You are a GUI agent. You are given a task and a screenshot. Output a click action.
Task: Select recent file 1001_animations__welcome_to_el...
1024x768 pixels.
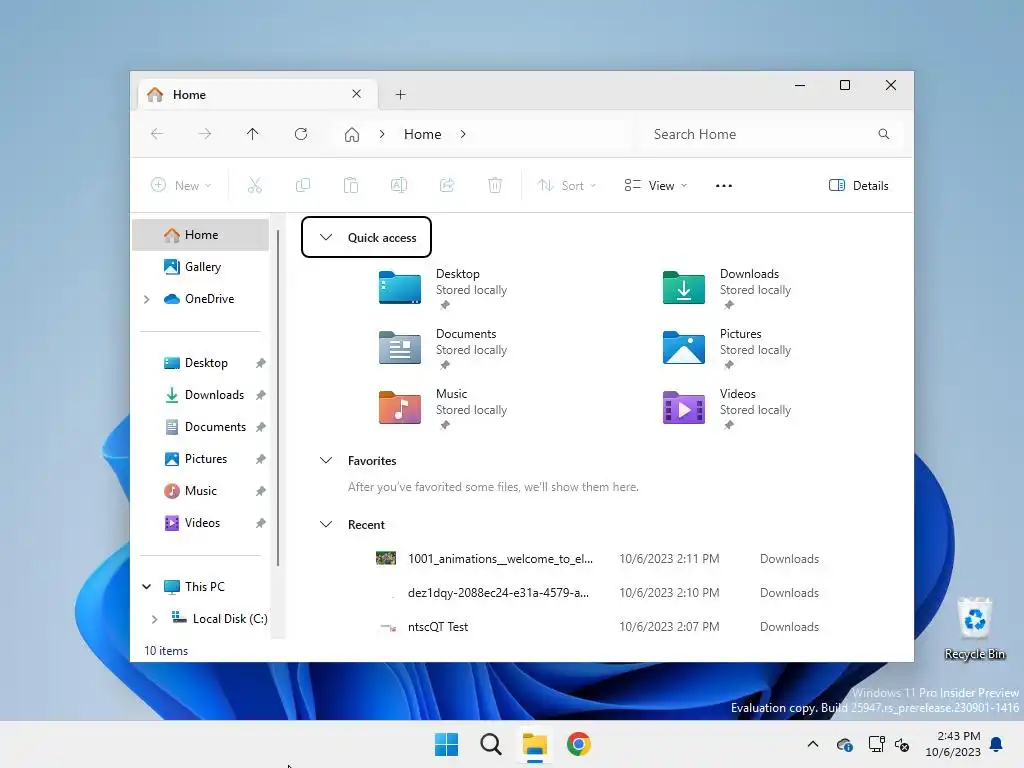click(500, 559)
